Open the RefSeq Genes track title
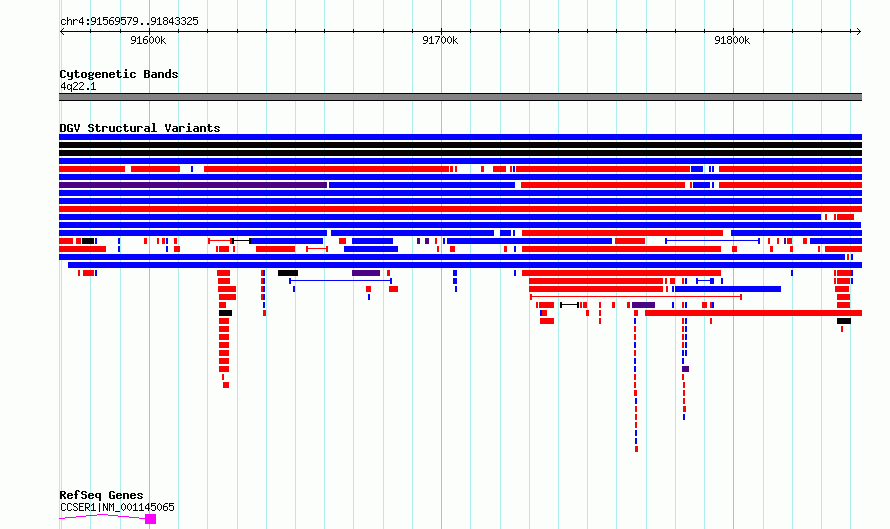Screen dimensions: 890x529 (101, 495)
